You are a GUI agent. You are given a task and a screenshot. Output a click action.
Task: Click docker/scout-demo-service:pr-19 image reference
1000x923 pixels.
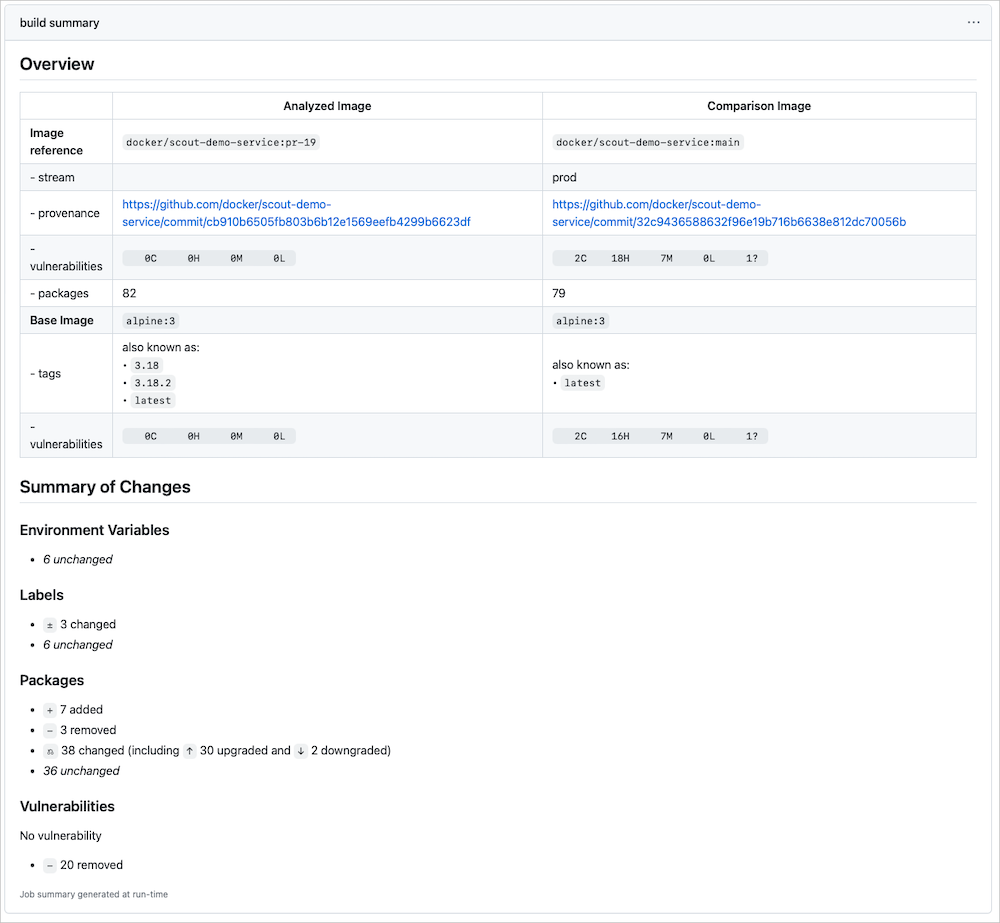pos(221,142)
